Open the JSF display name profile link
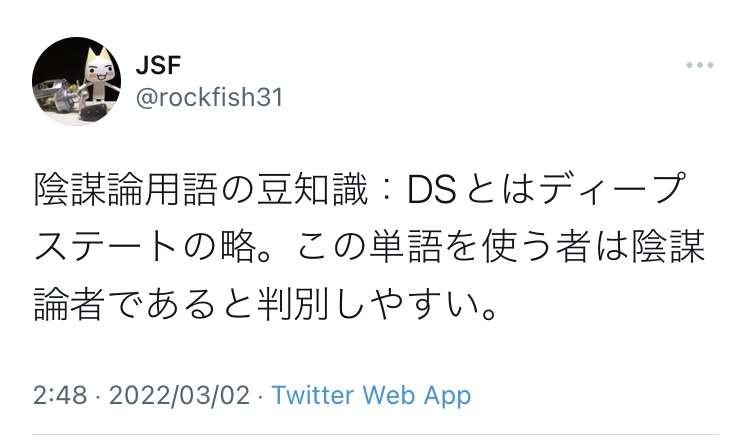750x440 pixels. click(x=158, y=66)
